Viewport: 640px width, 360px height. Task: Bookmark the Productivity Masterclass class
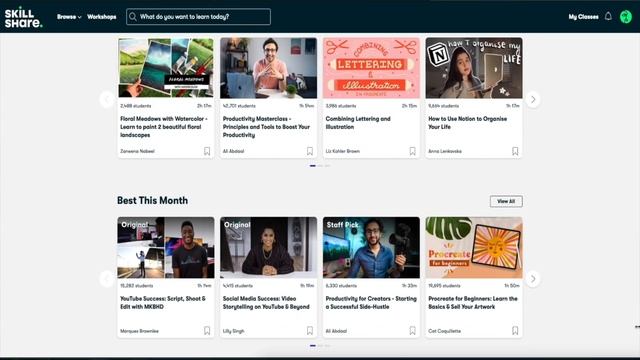pos(310,151)
